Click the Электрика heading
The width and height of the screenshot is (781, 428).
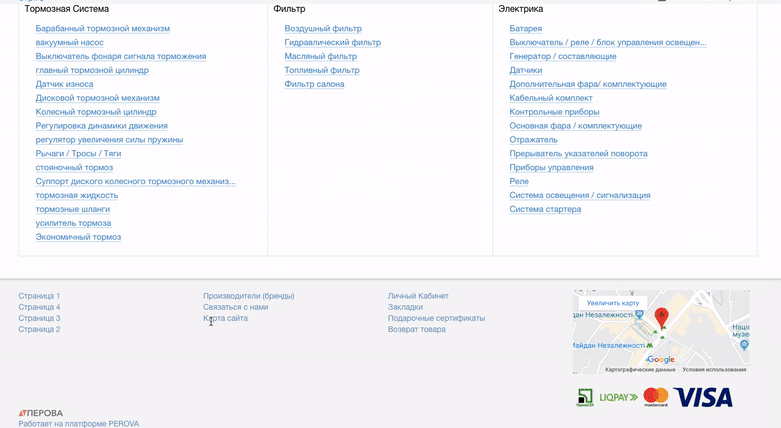pyautogui.click(x=521, y=9)
